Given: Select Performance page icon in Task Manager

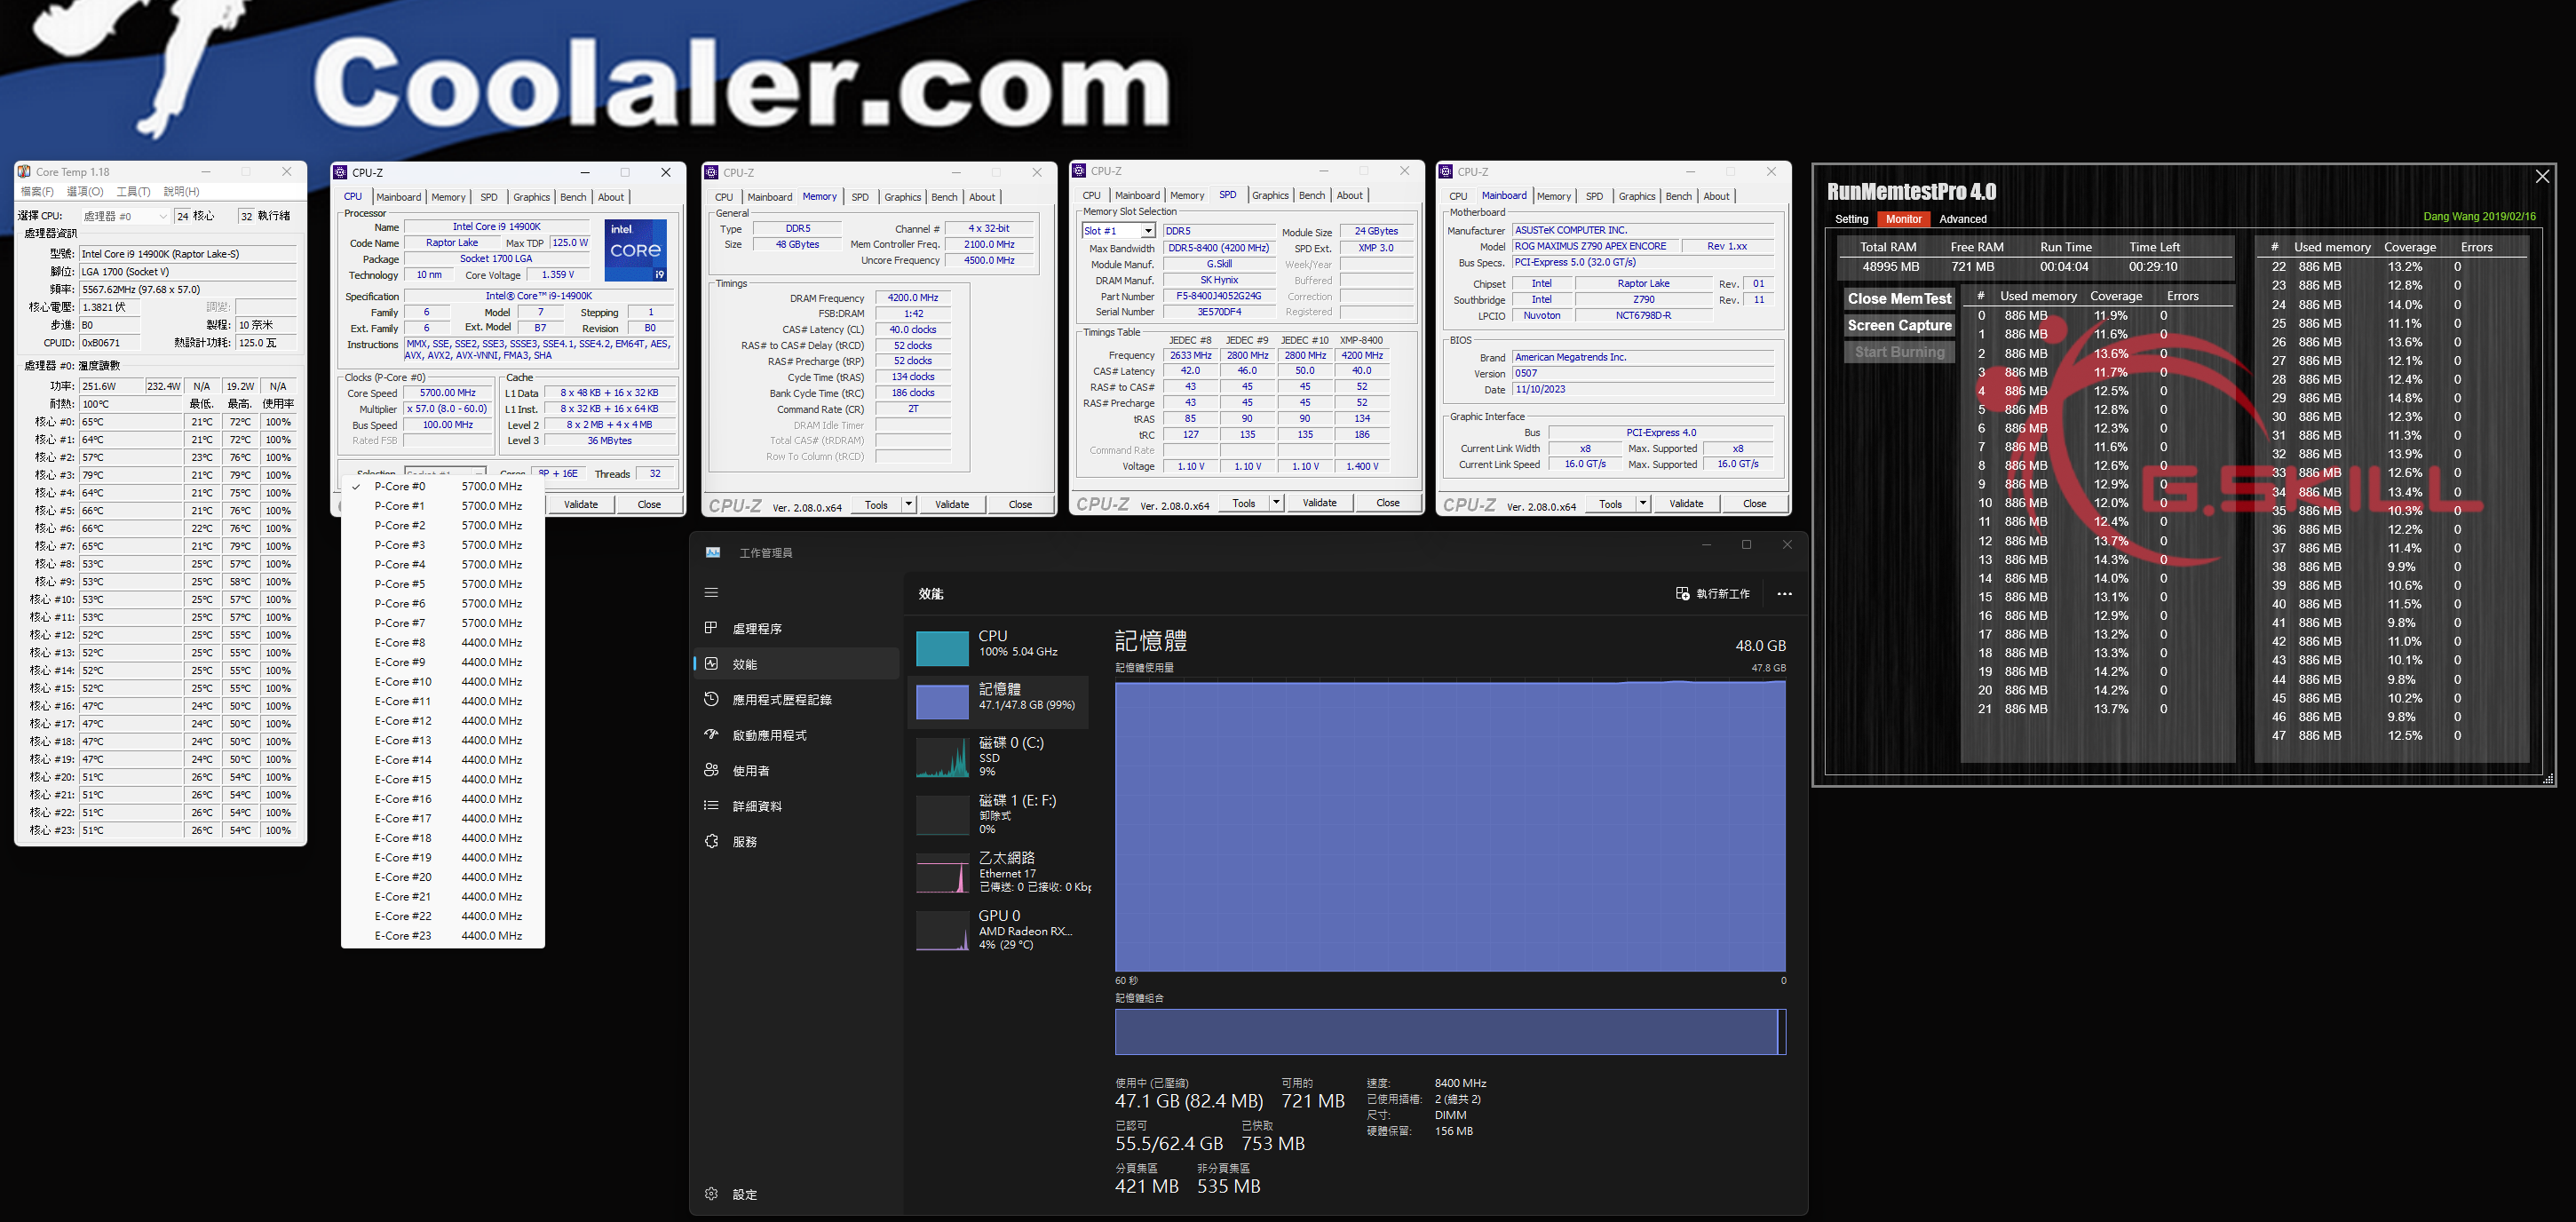Looking at the screenshot, I should point(711,663).
